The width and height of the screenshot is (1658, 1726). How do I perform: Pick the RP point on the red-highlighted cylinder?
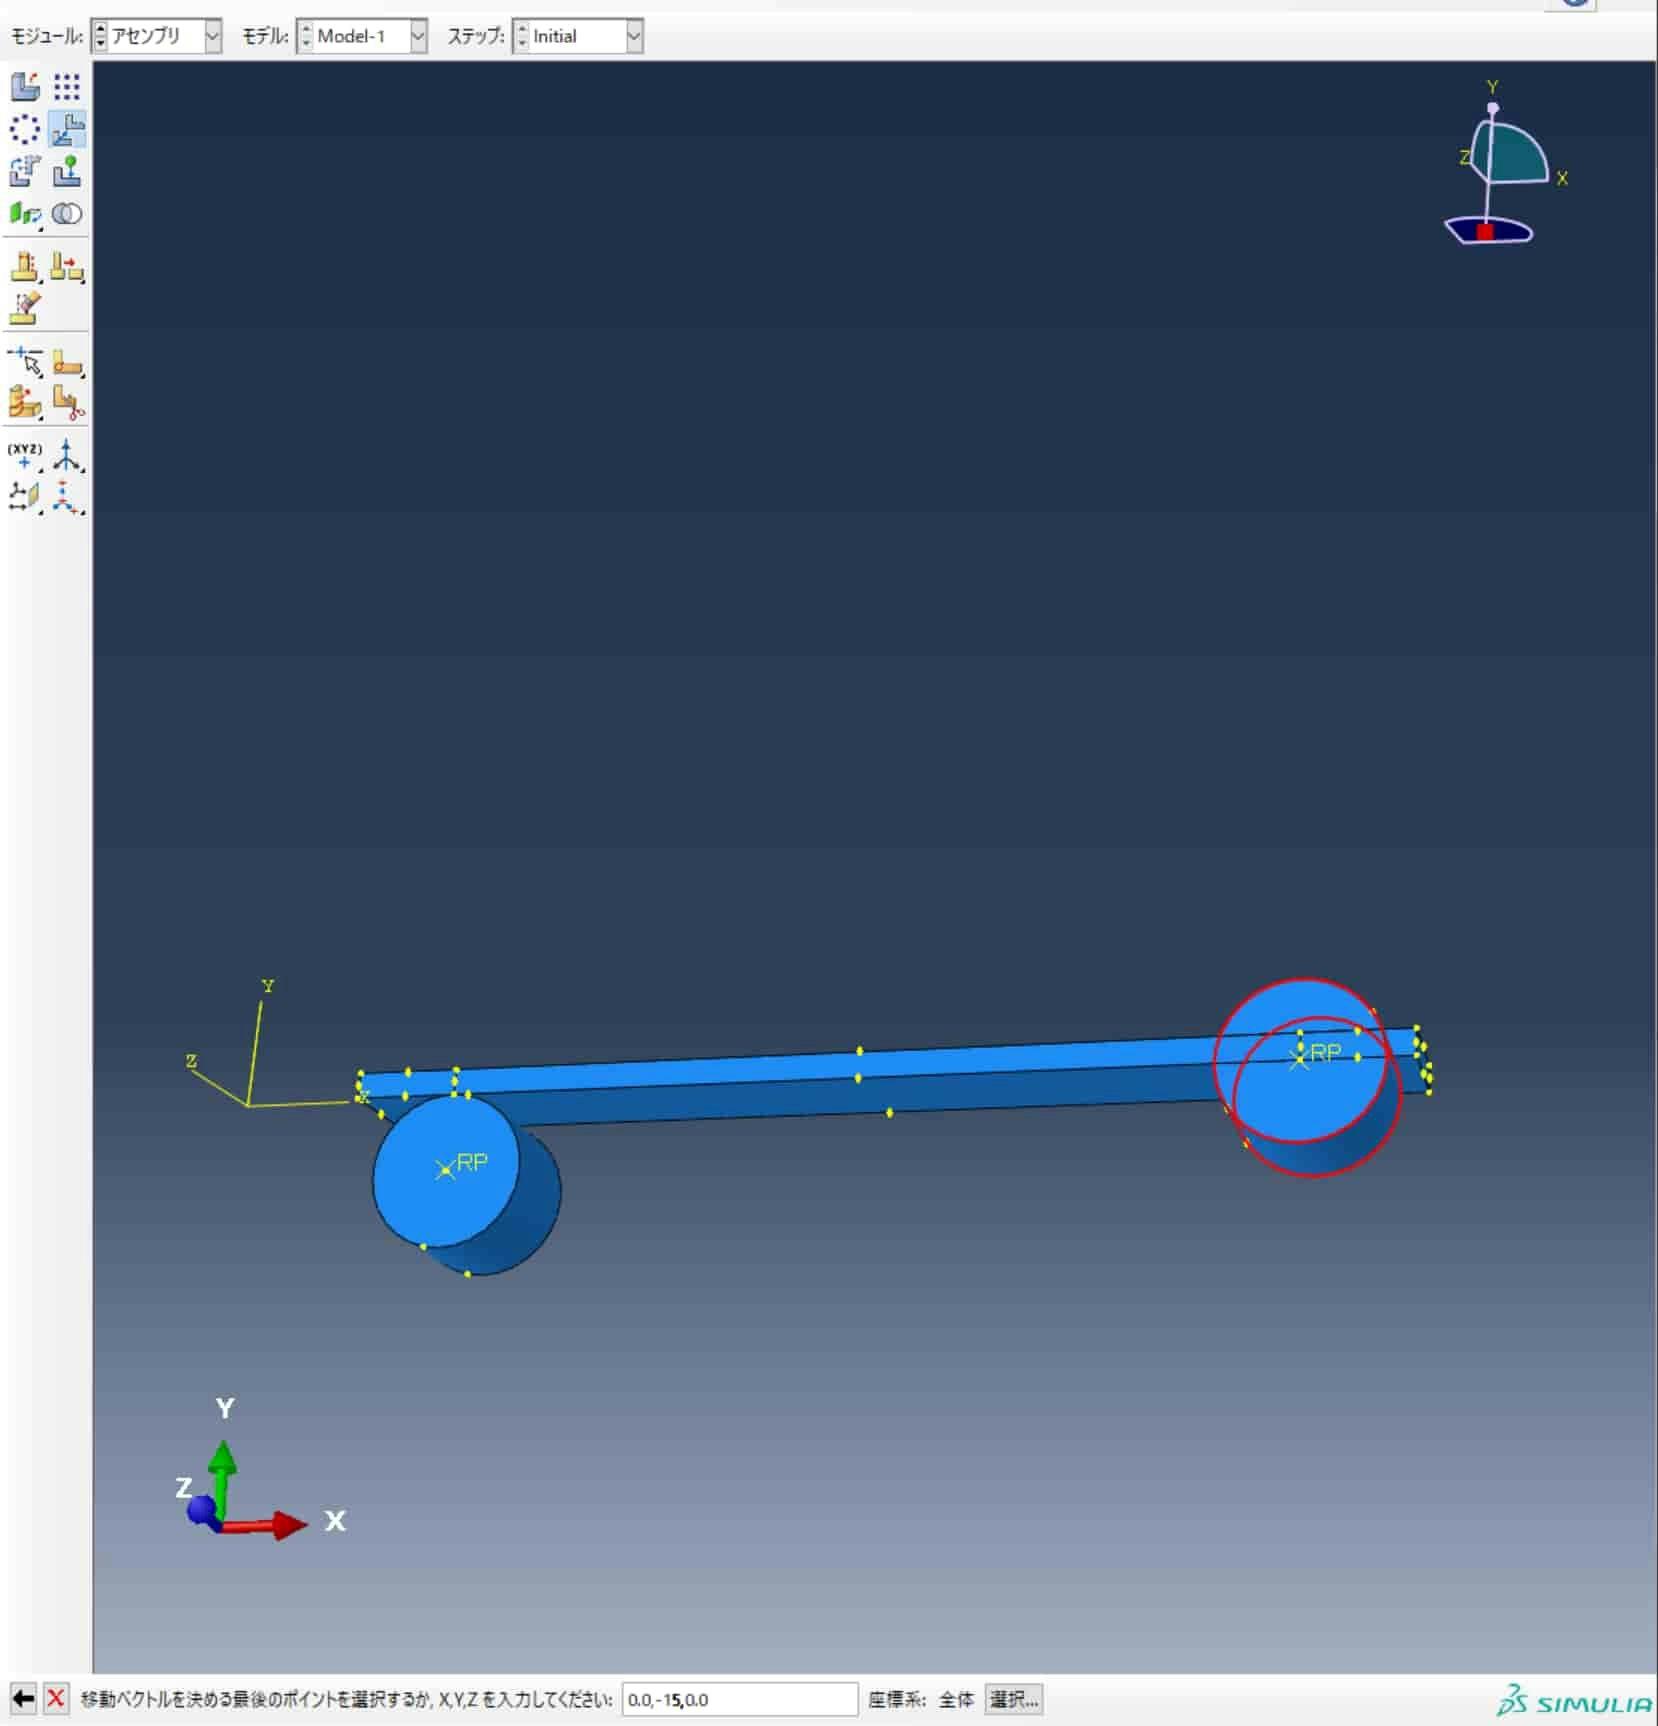(x=1299, y=1059)
